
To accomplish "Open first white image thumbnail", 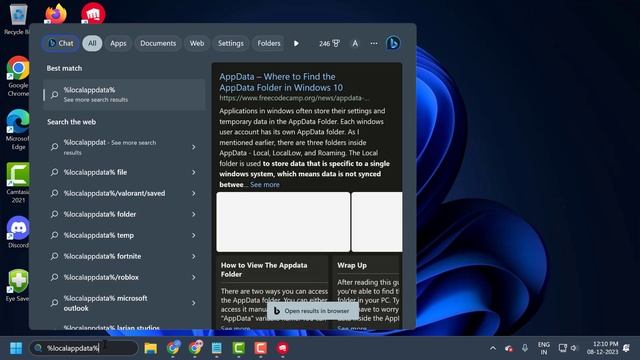I will click(x=283, y=222).
